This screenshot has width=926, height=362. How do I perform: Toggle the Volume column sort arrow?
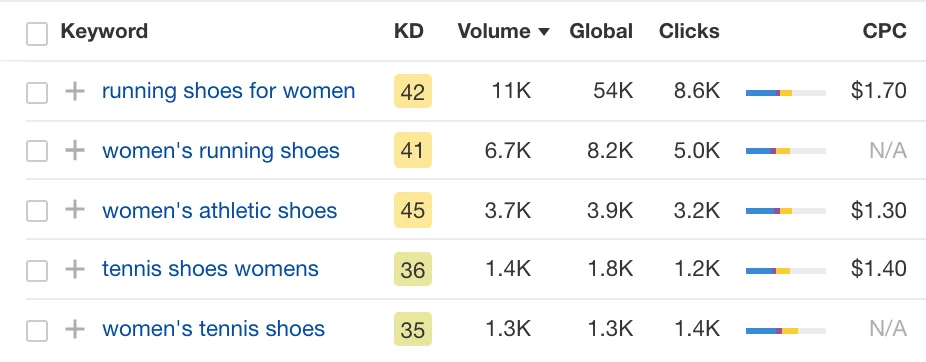pos(544,32)
